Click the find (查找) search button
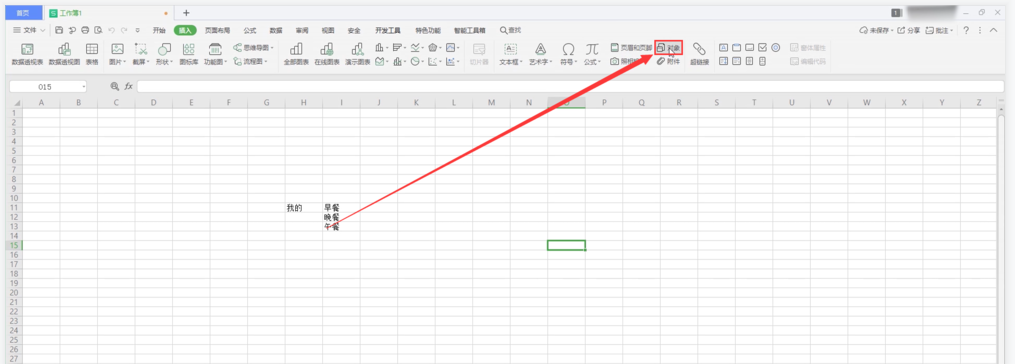 (x=510, y=30)
